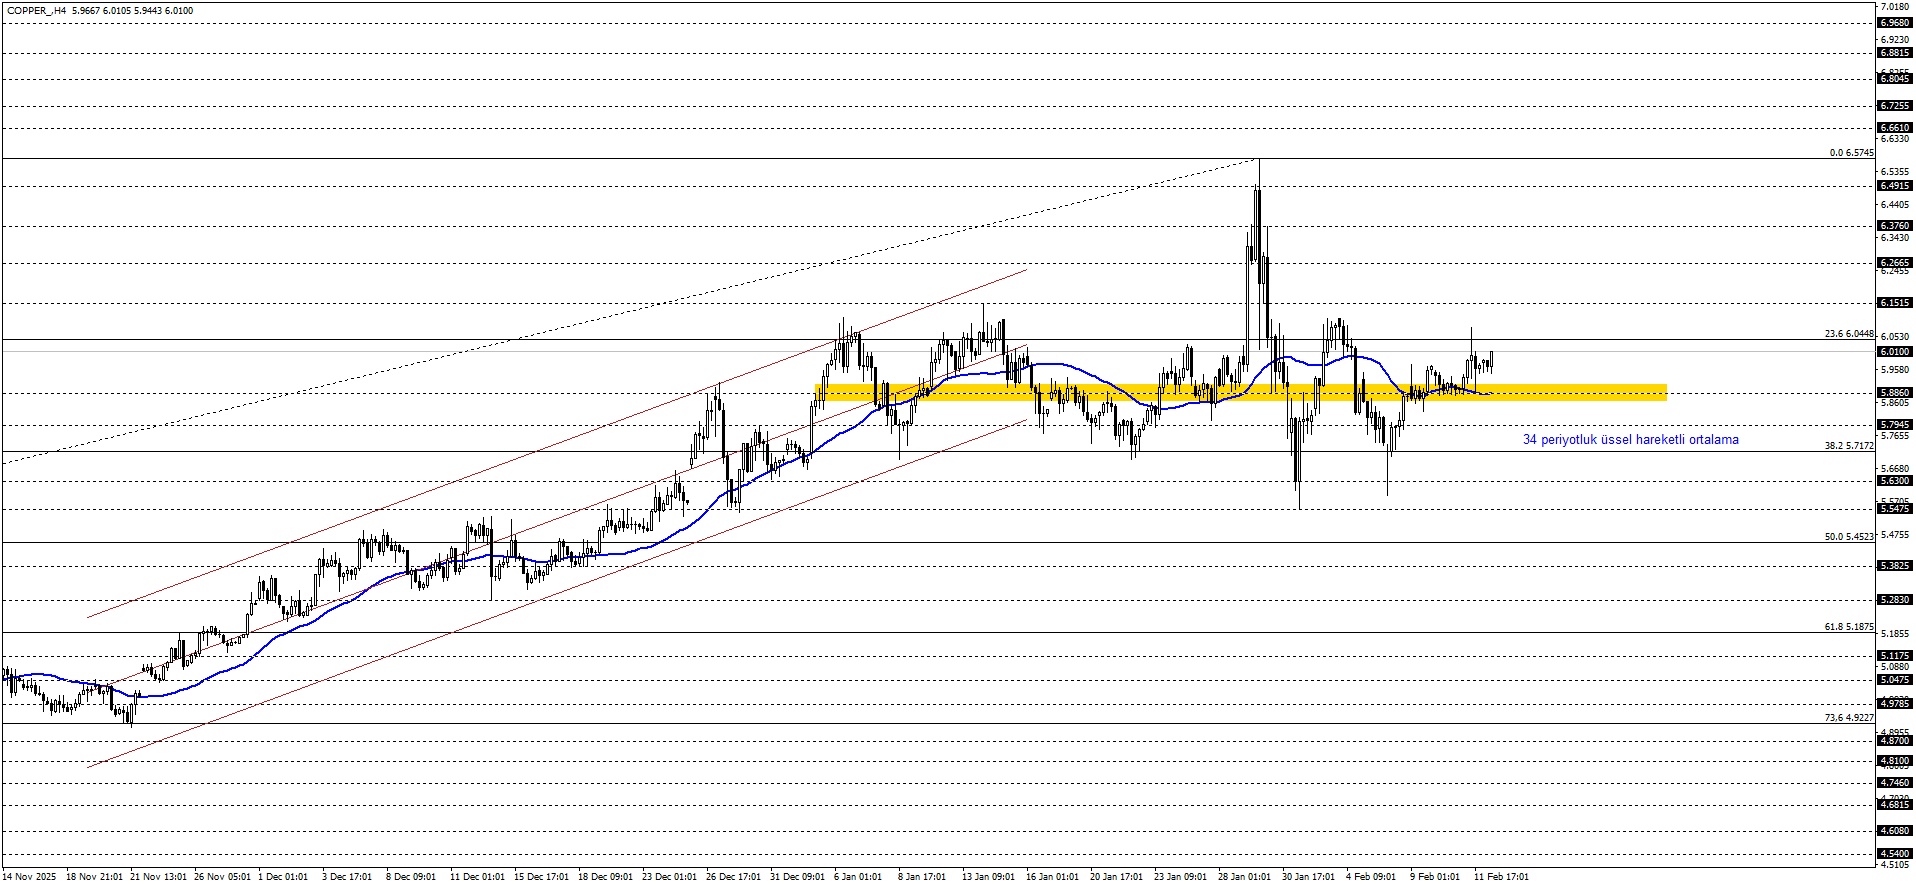Viewport: 1916px width, 888px height.
Task: Click the 4.7460 price level tag
Action: pyautogui.click(x=1895, y=783)
